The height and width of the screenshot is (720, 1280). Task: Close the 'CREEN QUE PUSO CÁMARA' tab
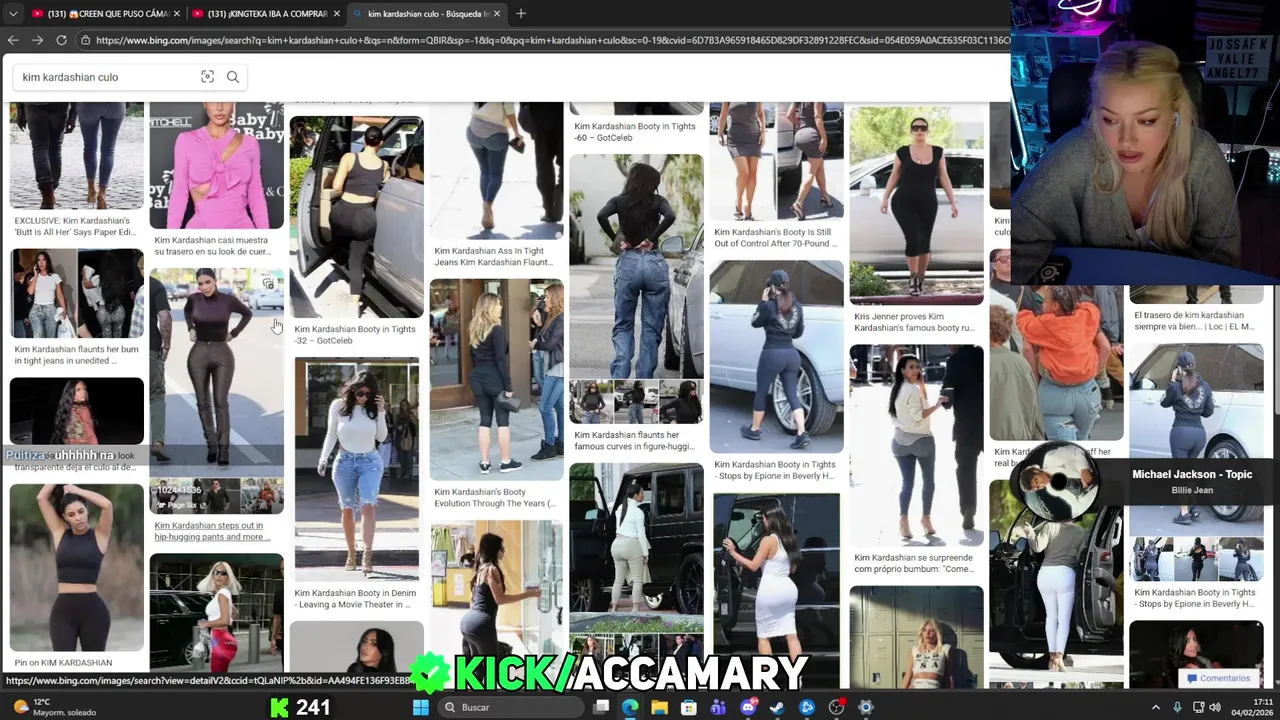pyautogui.click(x=177, y=14)
